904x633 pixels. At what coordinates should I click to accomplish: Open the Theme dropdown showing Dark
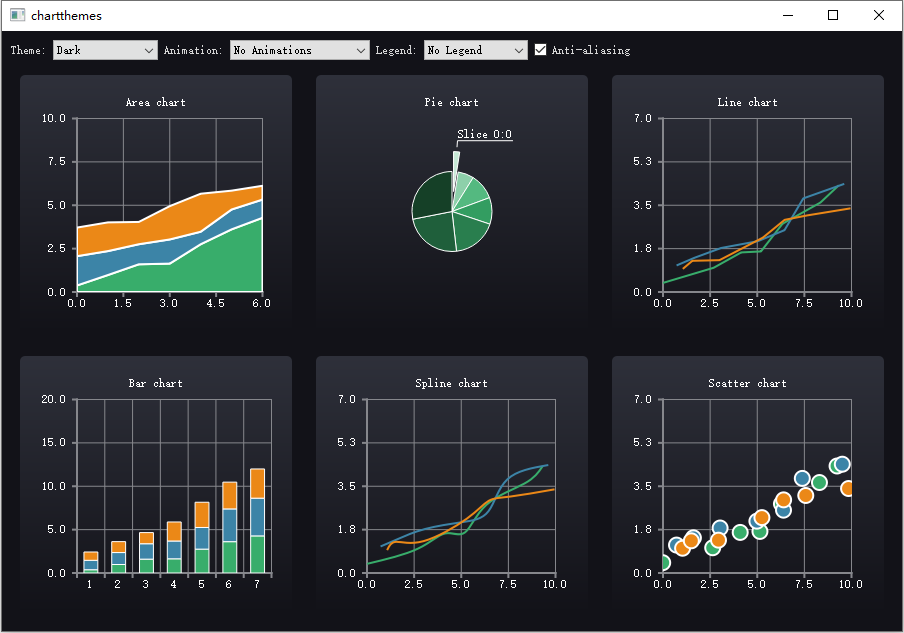[x=105, y=50]
